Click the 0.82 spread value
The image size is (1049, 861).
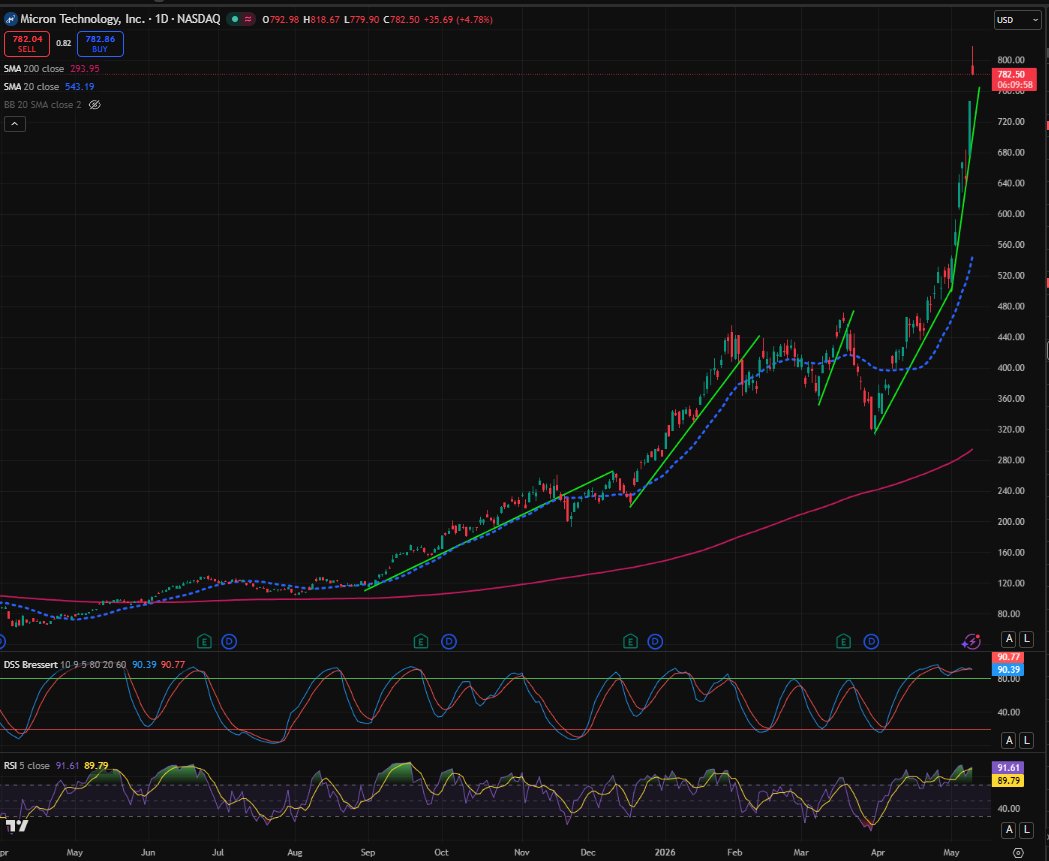click(x=64, y=43)
